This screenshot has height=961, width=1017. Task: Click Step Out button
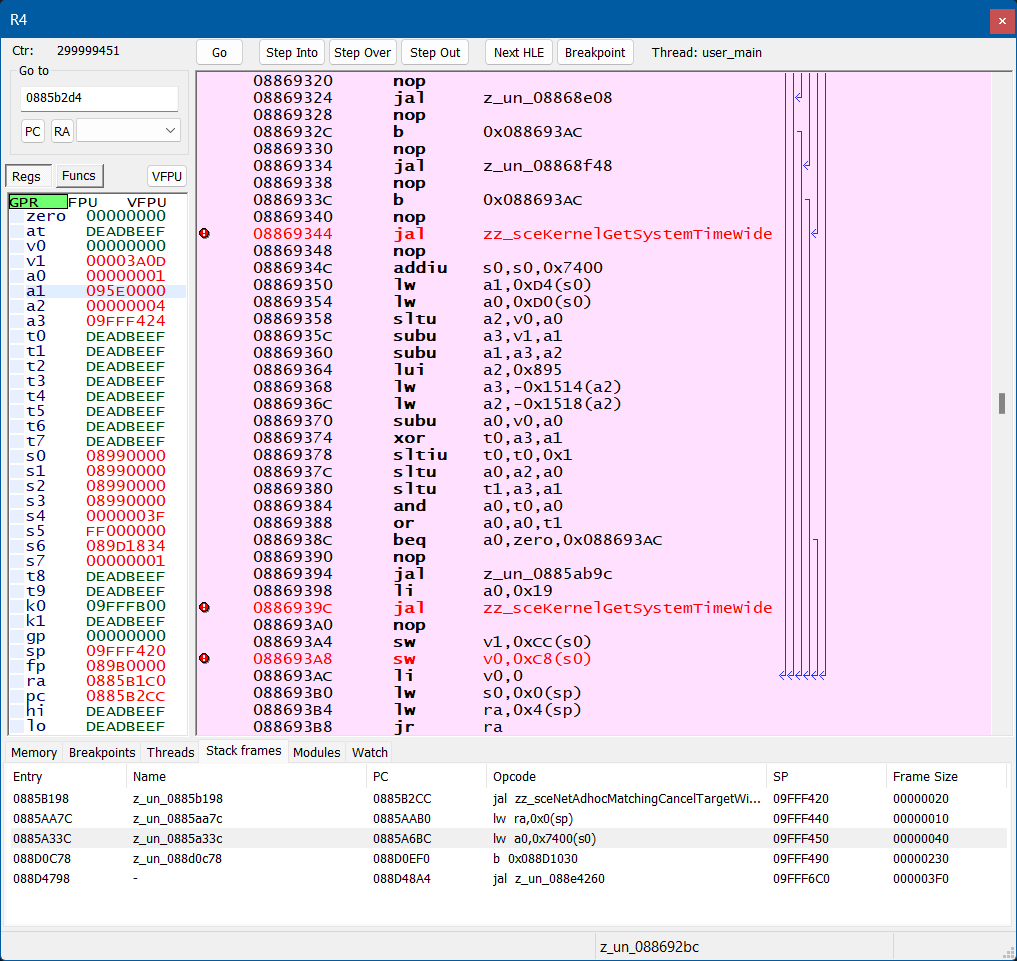click(x=435, y=53)
